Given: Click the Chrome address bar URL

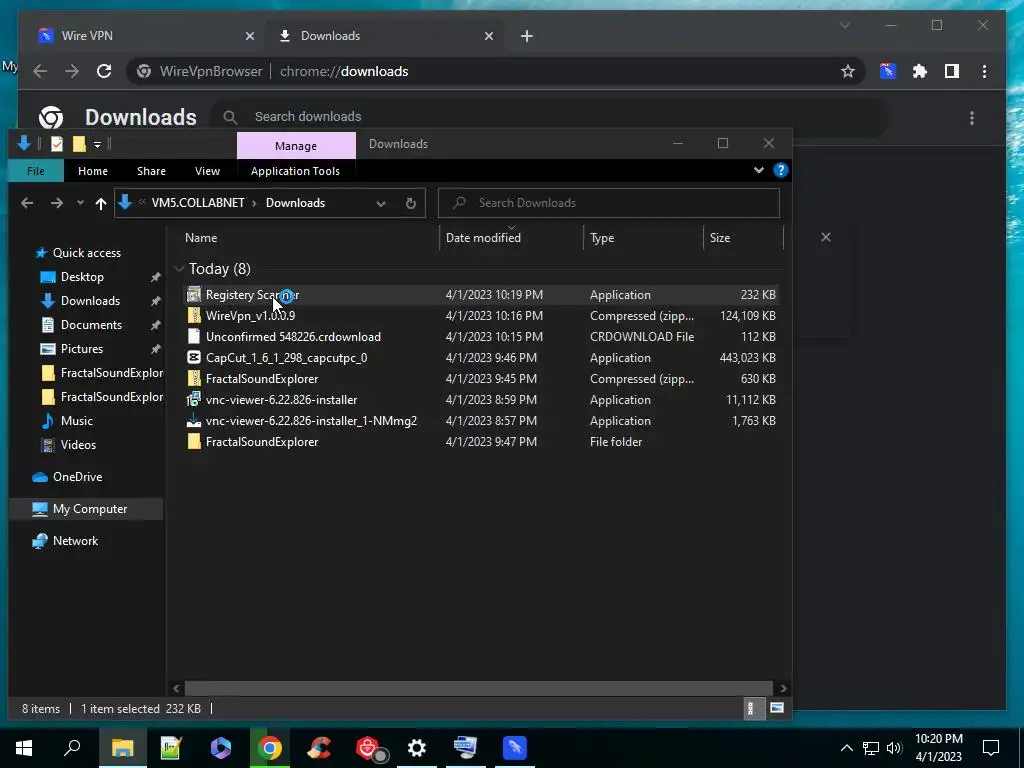Looking at the screenshot, I should [344, 71].
